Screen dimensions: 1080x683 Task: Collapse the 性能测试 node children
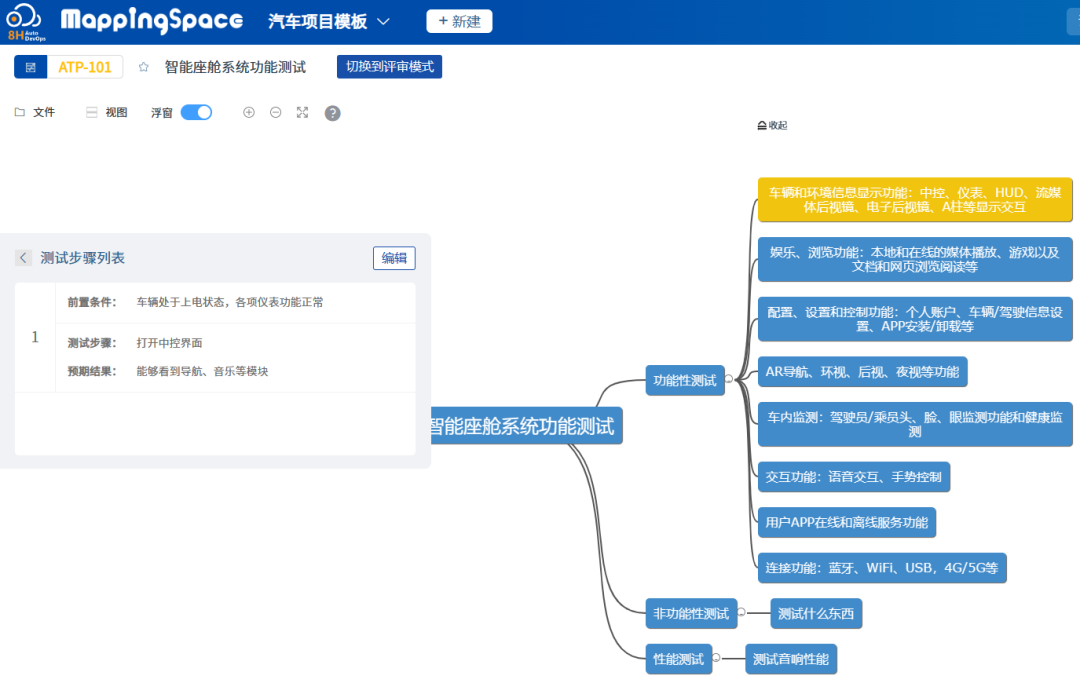click(x=716, y=659)
